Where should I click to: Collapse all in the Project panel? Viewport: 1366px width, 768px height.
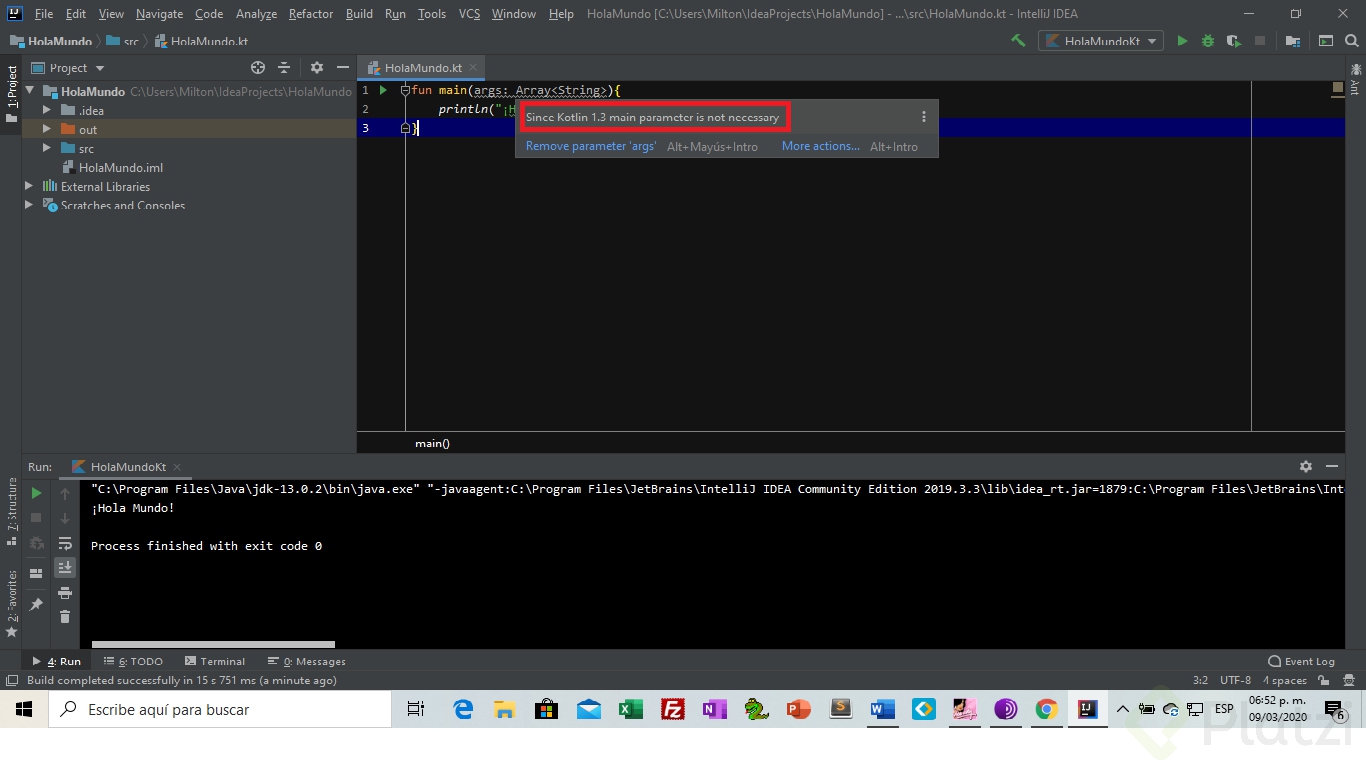(284, 68)
